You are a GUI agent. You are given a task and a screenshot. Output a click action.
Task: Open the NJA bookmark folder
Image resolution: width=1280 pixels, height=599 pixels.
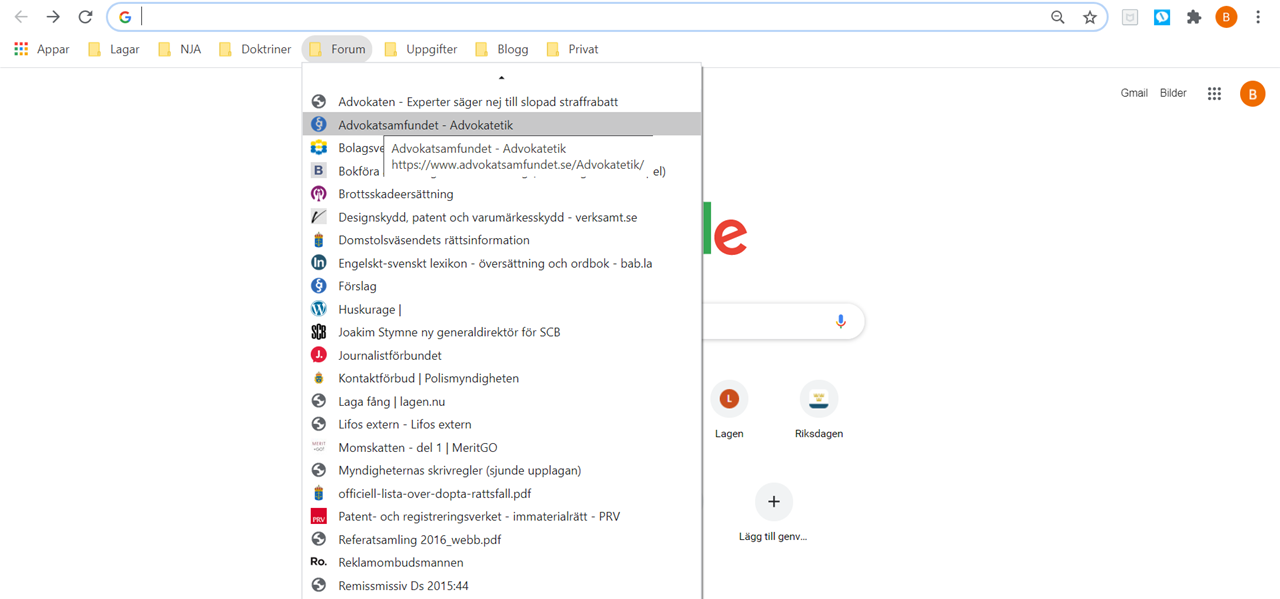(x=180, y=49)
